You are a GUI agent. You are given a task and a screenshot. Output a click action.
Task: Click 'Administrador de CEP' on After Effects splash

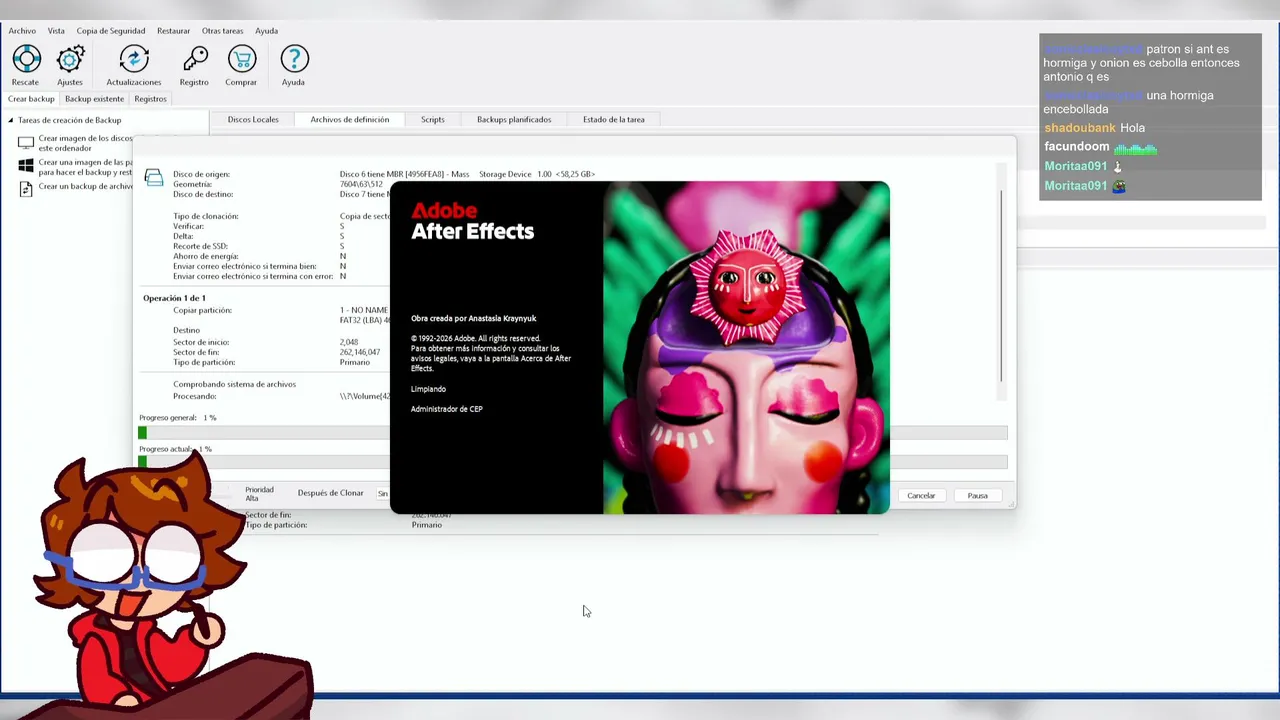[x=446, y=409]
